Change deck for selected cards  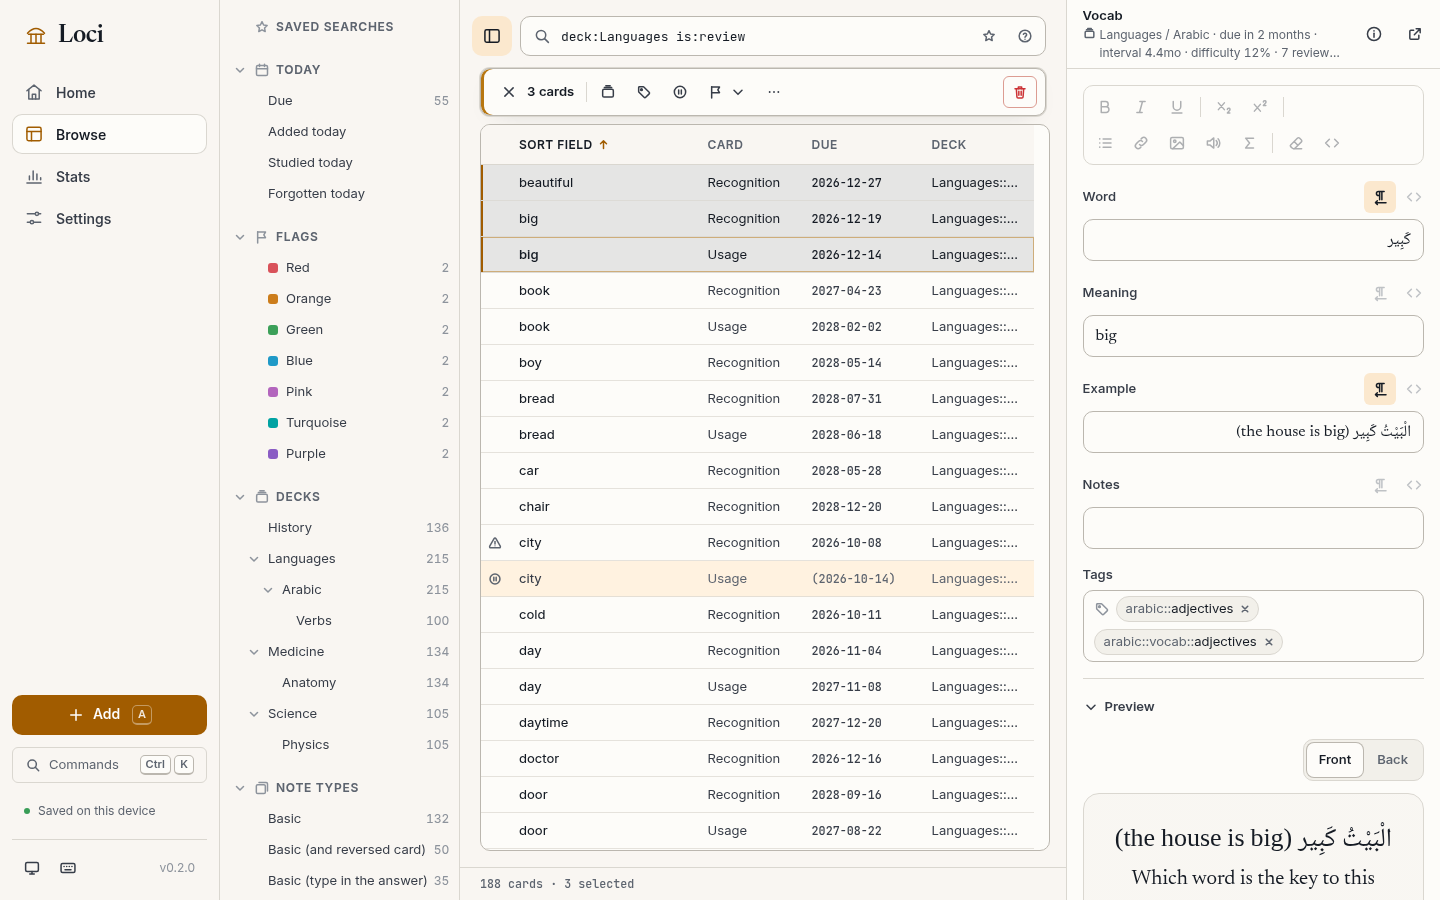pos(608,92)
